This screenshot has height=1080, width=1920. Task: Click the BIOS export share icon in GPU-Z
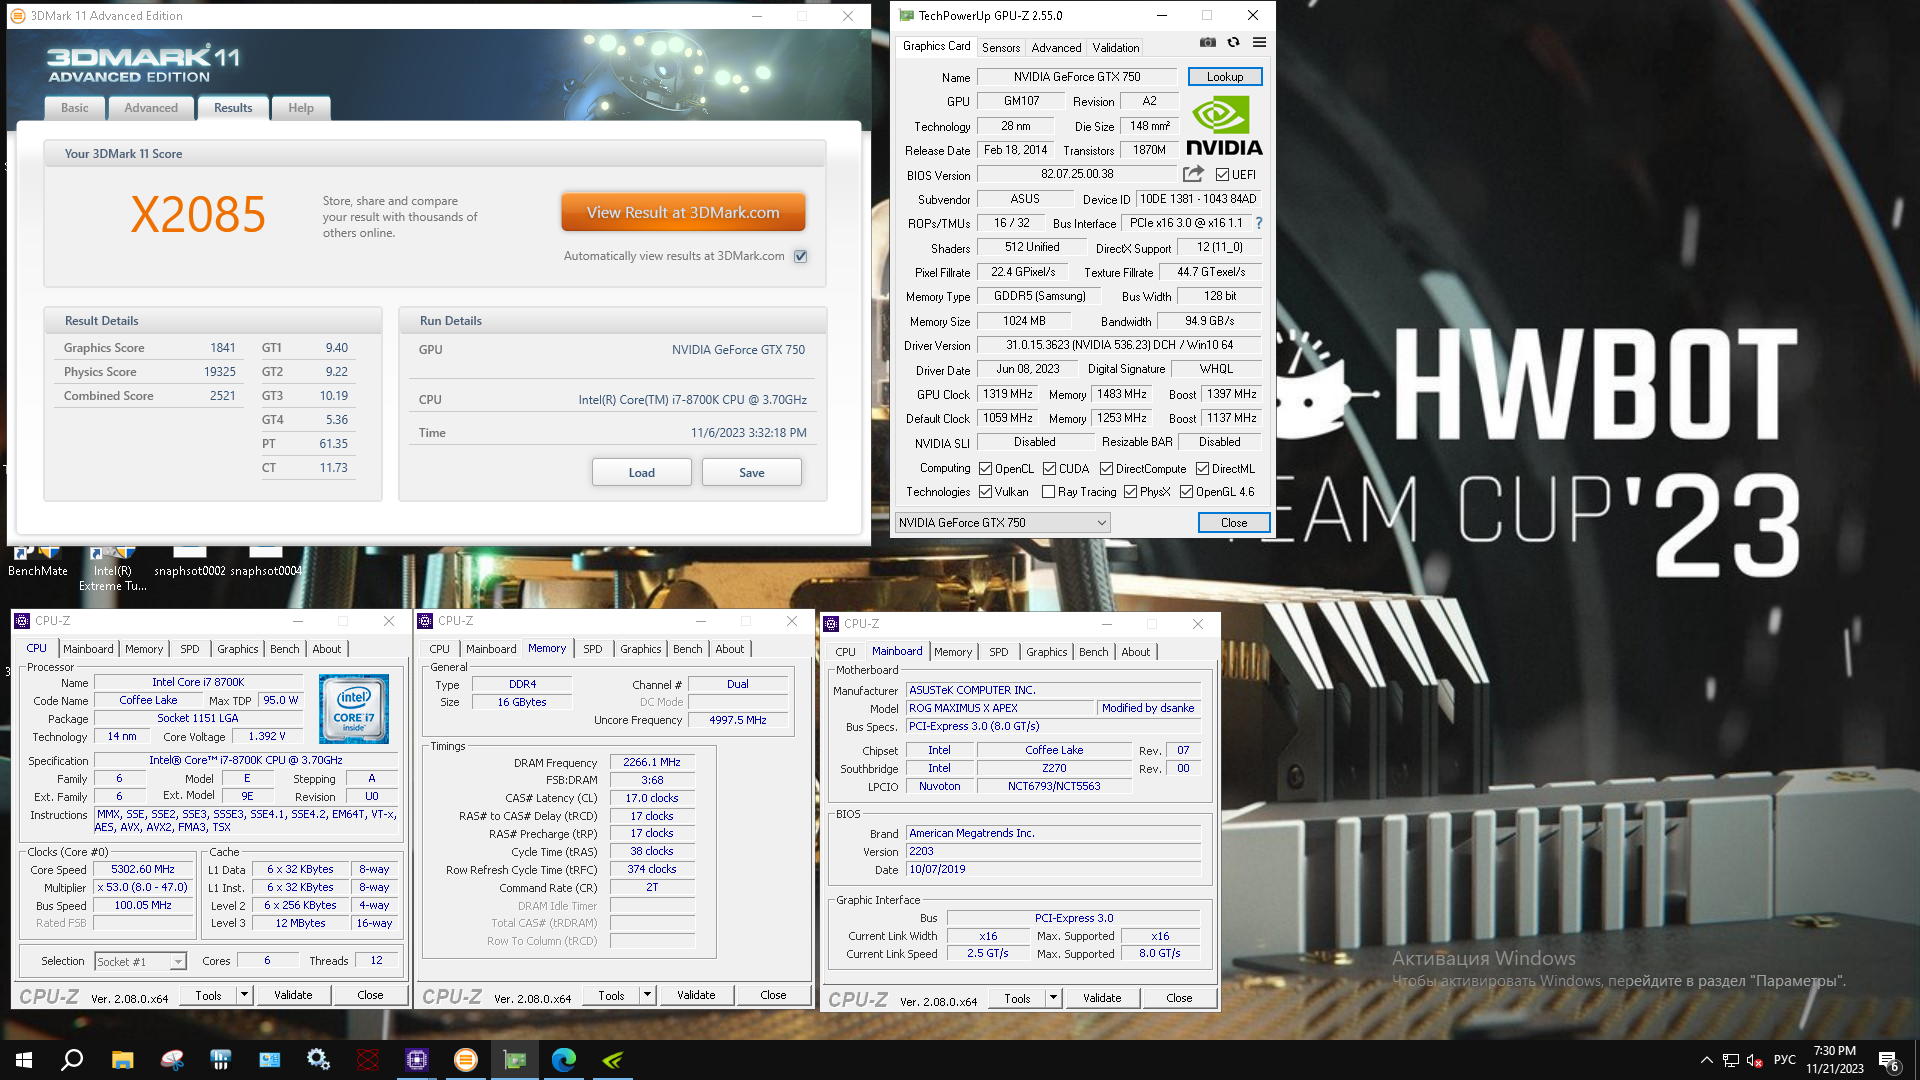[x=1193, y=174]
